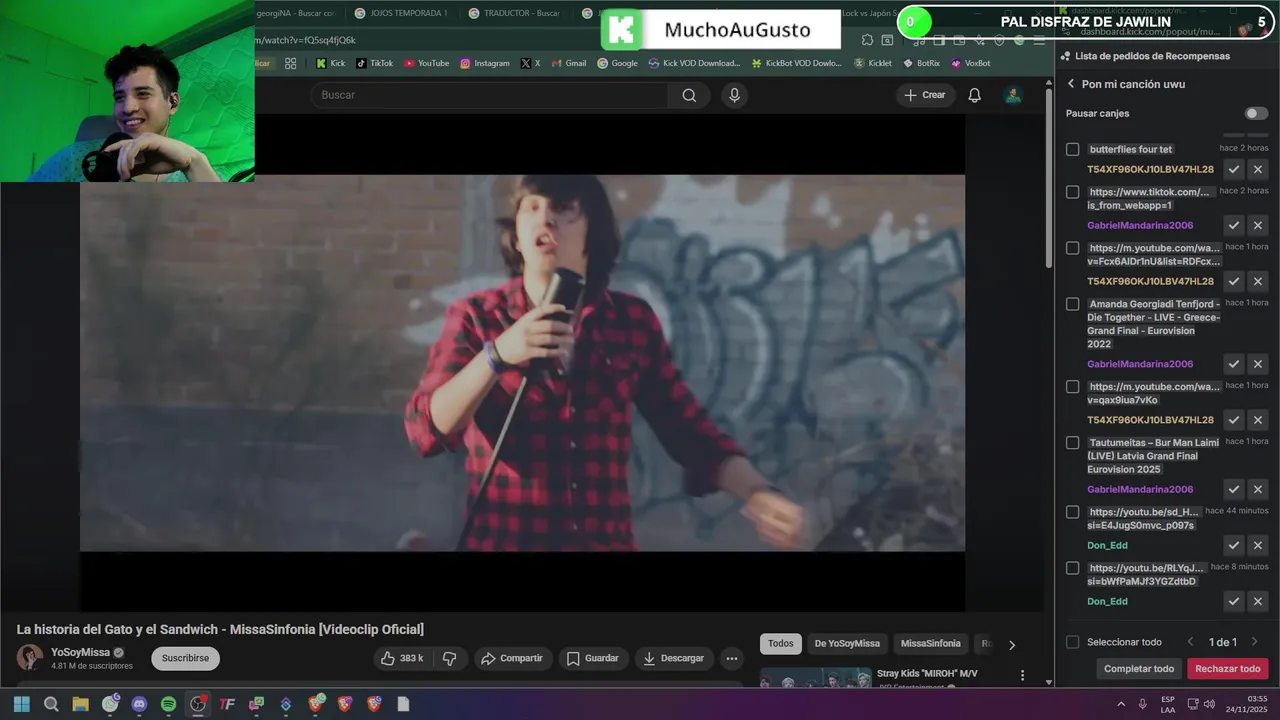Approve the tiktok.com link request
The width and height of the screenshot is (1280, 720).
[1234, 225]
